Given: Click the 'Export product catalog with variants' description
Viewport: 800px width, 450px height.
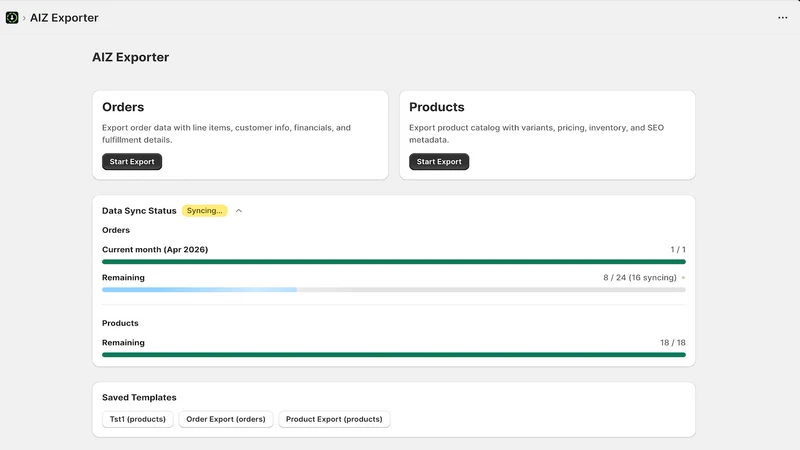Looking at the screenshot, I should click(x=537, y=134).
